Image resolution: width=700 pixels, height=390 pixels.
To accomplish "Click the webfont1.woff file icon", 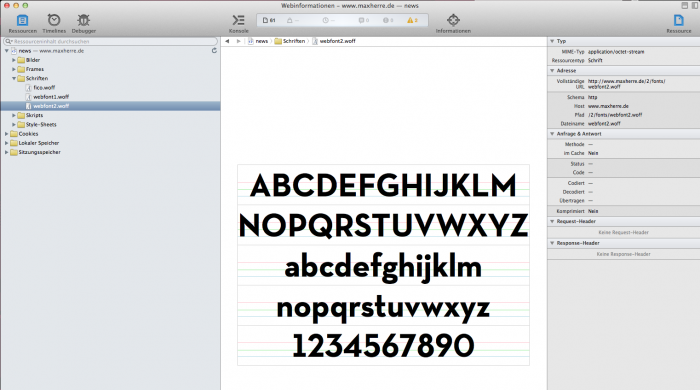I will (29, 97).
